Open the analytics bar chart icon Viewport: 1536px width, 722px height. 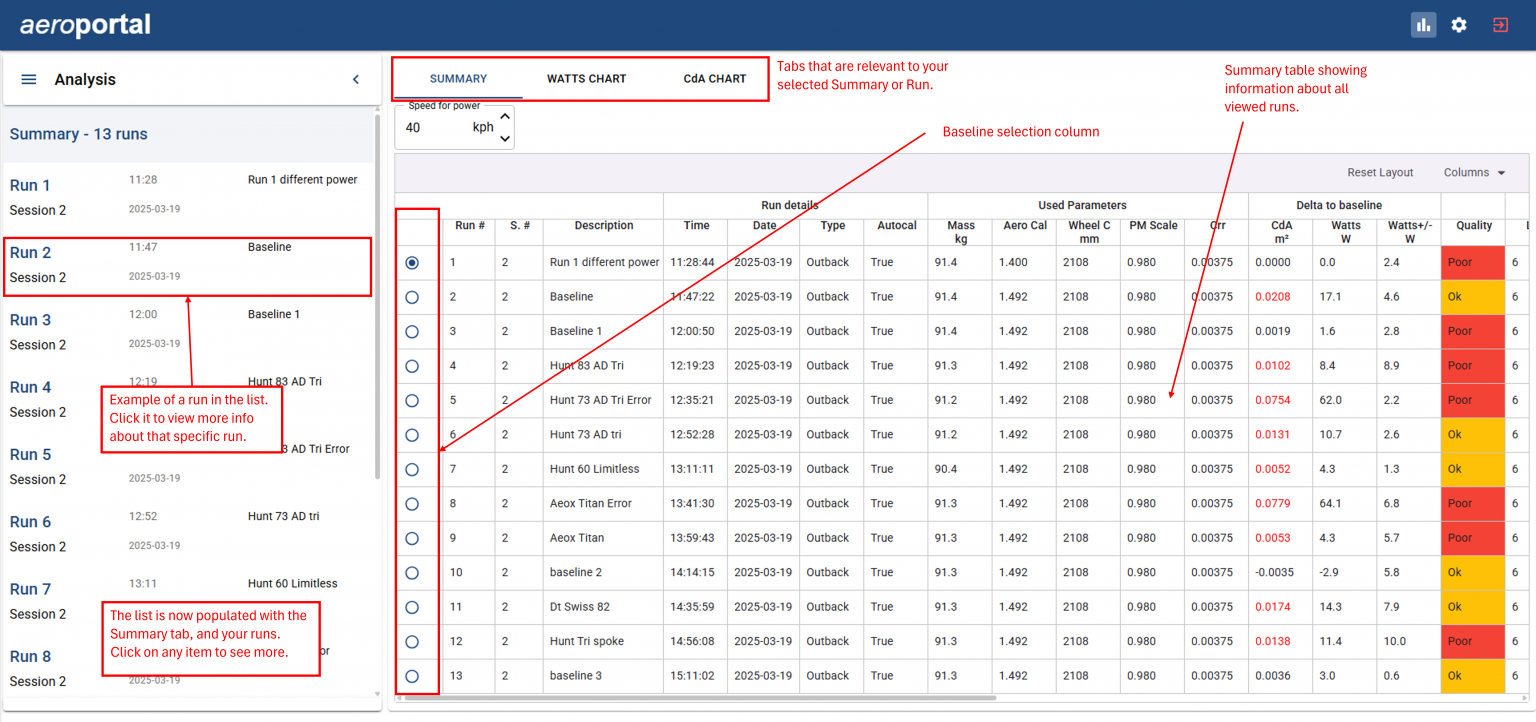(1423, 24)
